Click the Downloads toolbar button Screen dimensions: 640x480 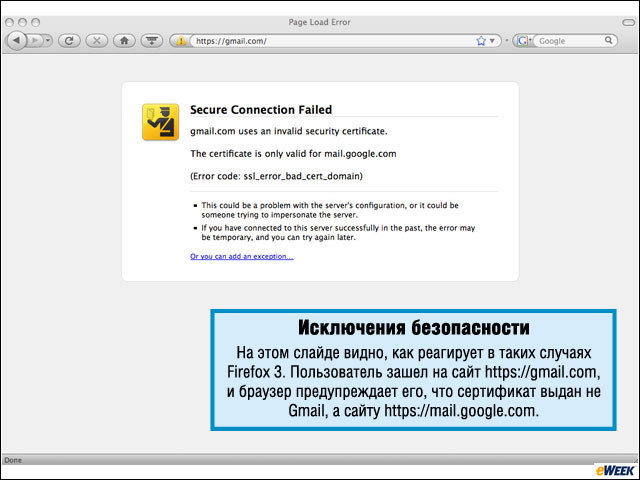point(152,41)
